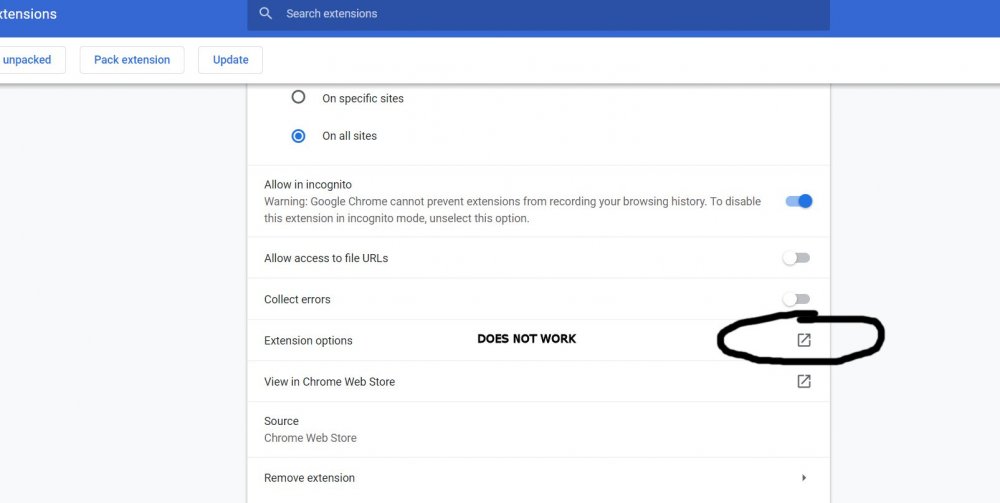
Task: Select the On all sites radio button
Action: [298, 136]
